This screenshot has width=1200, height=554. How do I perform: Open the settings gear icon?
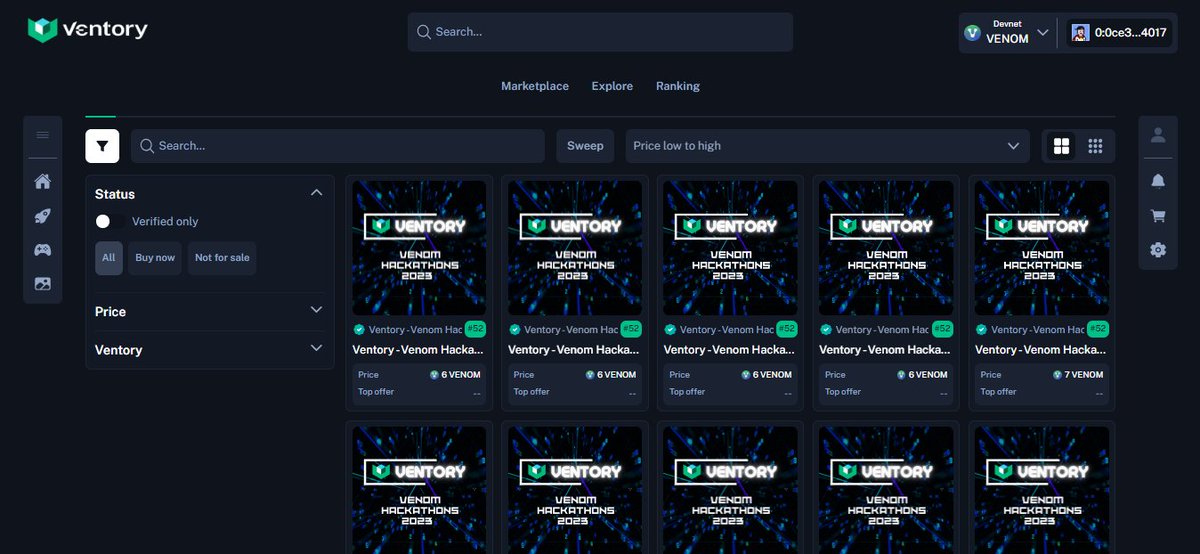[x=1158, y=250]
